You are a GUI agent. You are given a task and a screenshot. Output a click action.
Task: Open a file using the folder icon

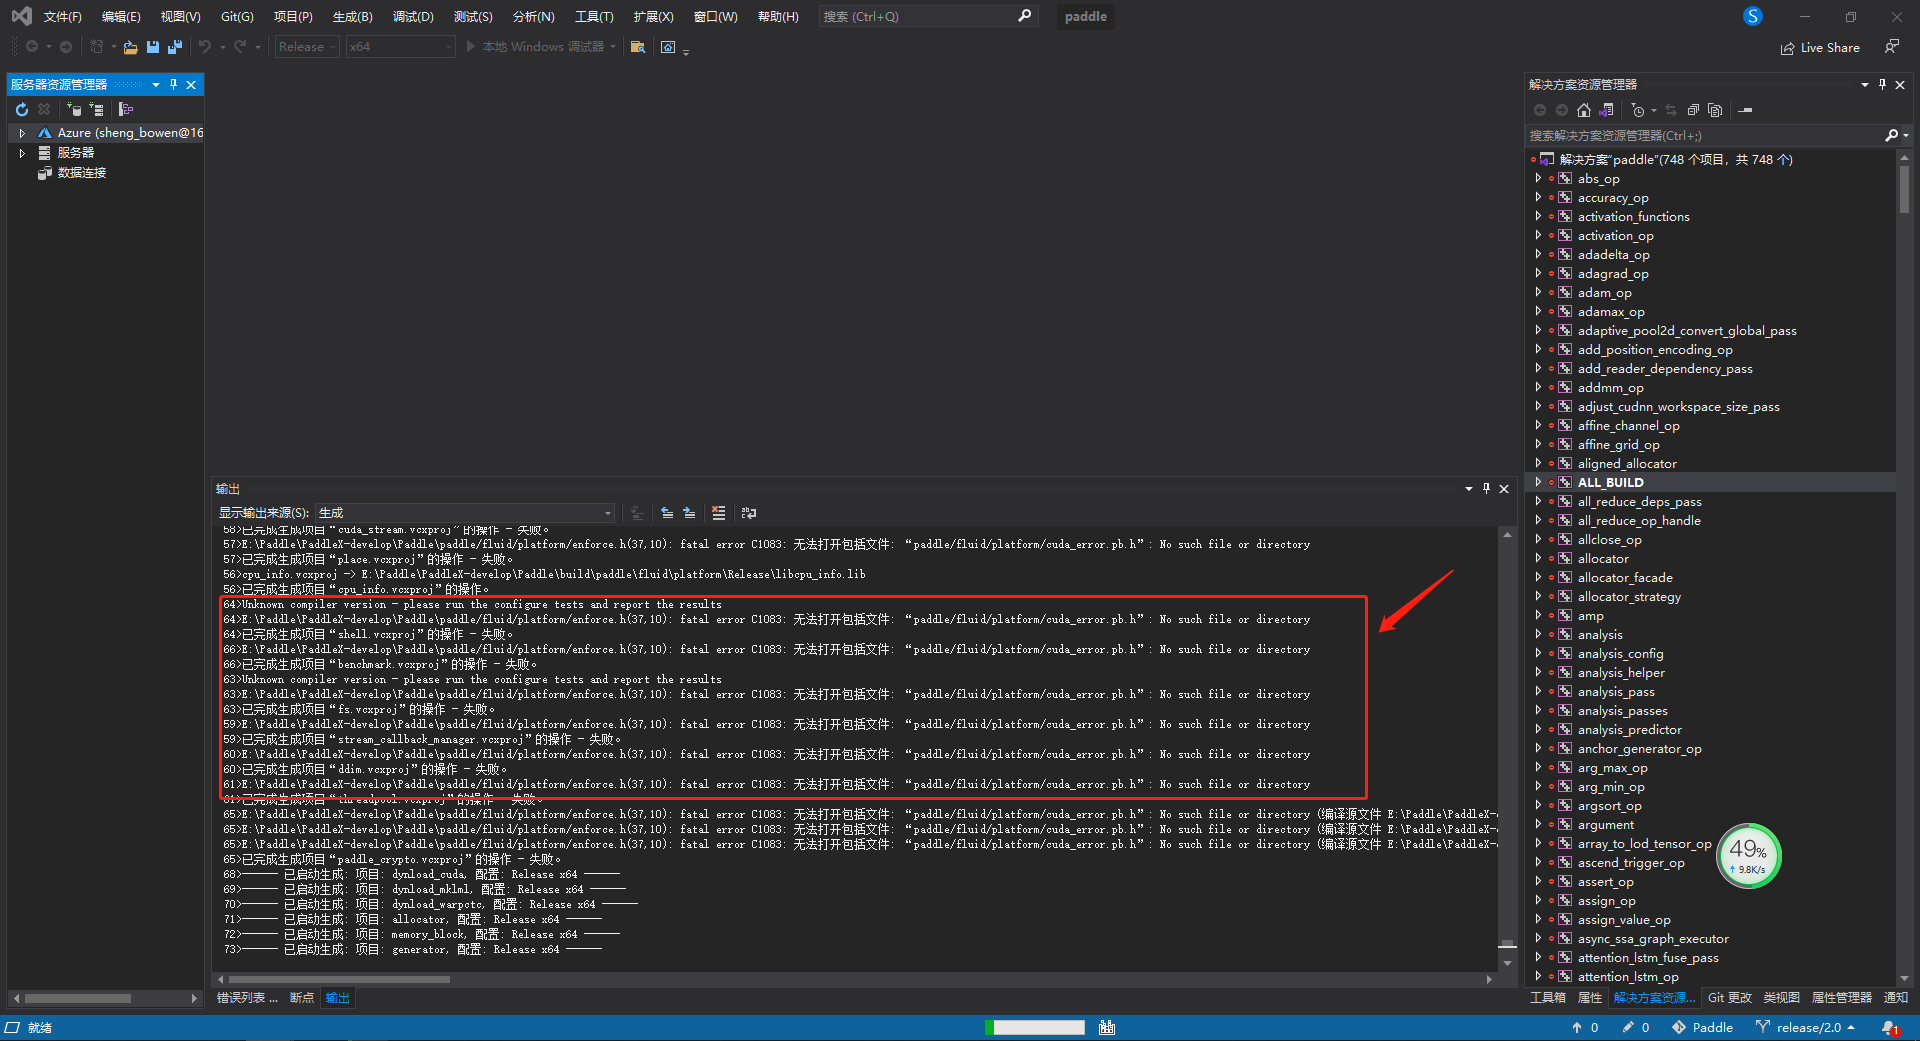pyautogui.click(x=130, y=47)
